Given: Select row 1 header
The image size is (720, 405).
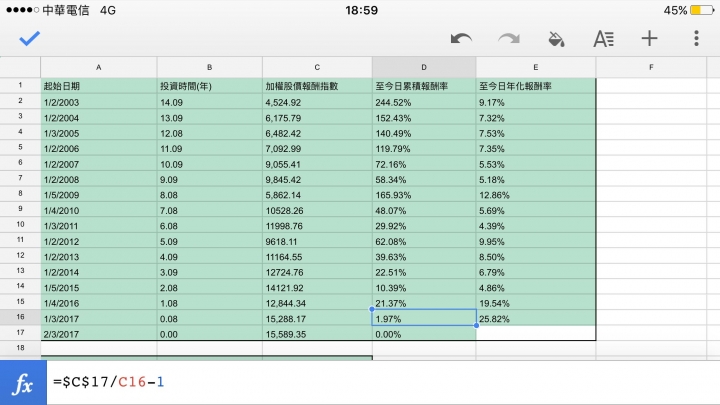Looking at the screenshot, I should (20, 85).
